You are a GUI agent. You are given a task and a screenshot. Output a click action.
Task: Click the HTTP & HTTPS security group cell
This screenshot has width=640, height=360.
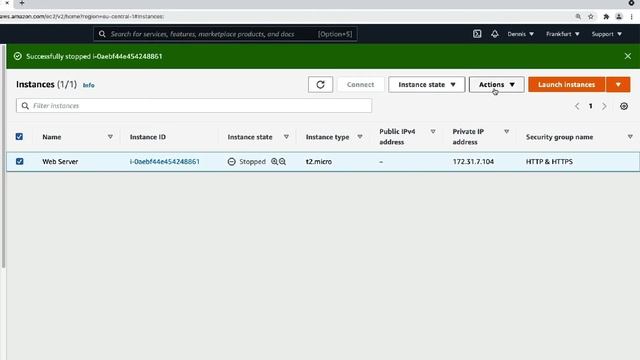pyautogui.click(x=549, y=162)
